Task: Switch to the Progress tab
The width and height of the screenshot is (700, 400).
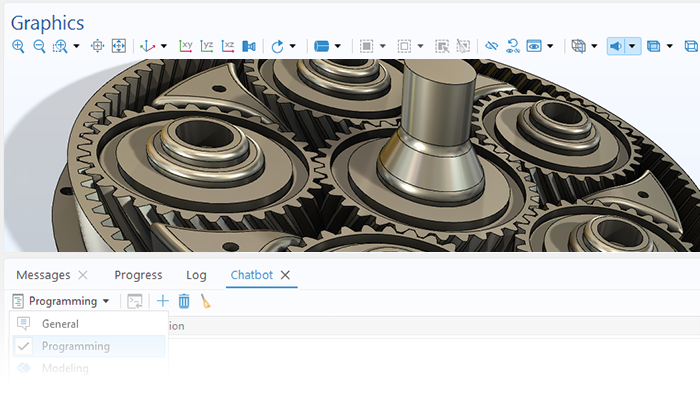Action: (x=138, y=275)
